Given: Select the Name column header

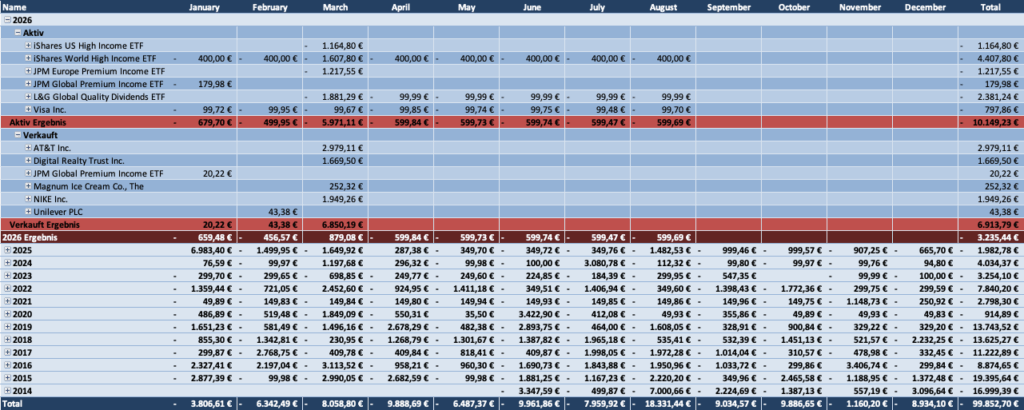Looking at the screenshot, I should (x=12, y=7).
